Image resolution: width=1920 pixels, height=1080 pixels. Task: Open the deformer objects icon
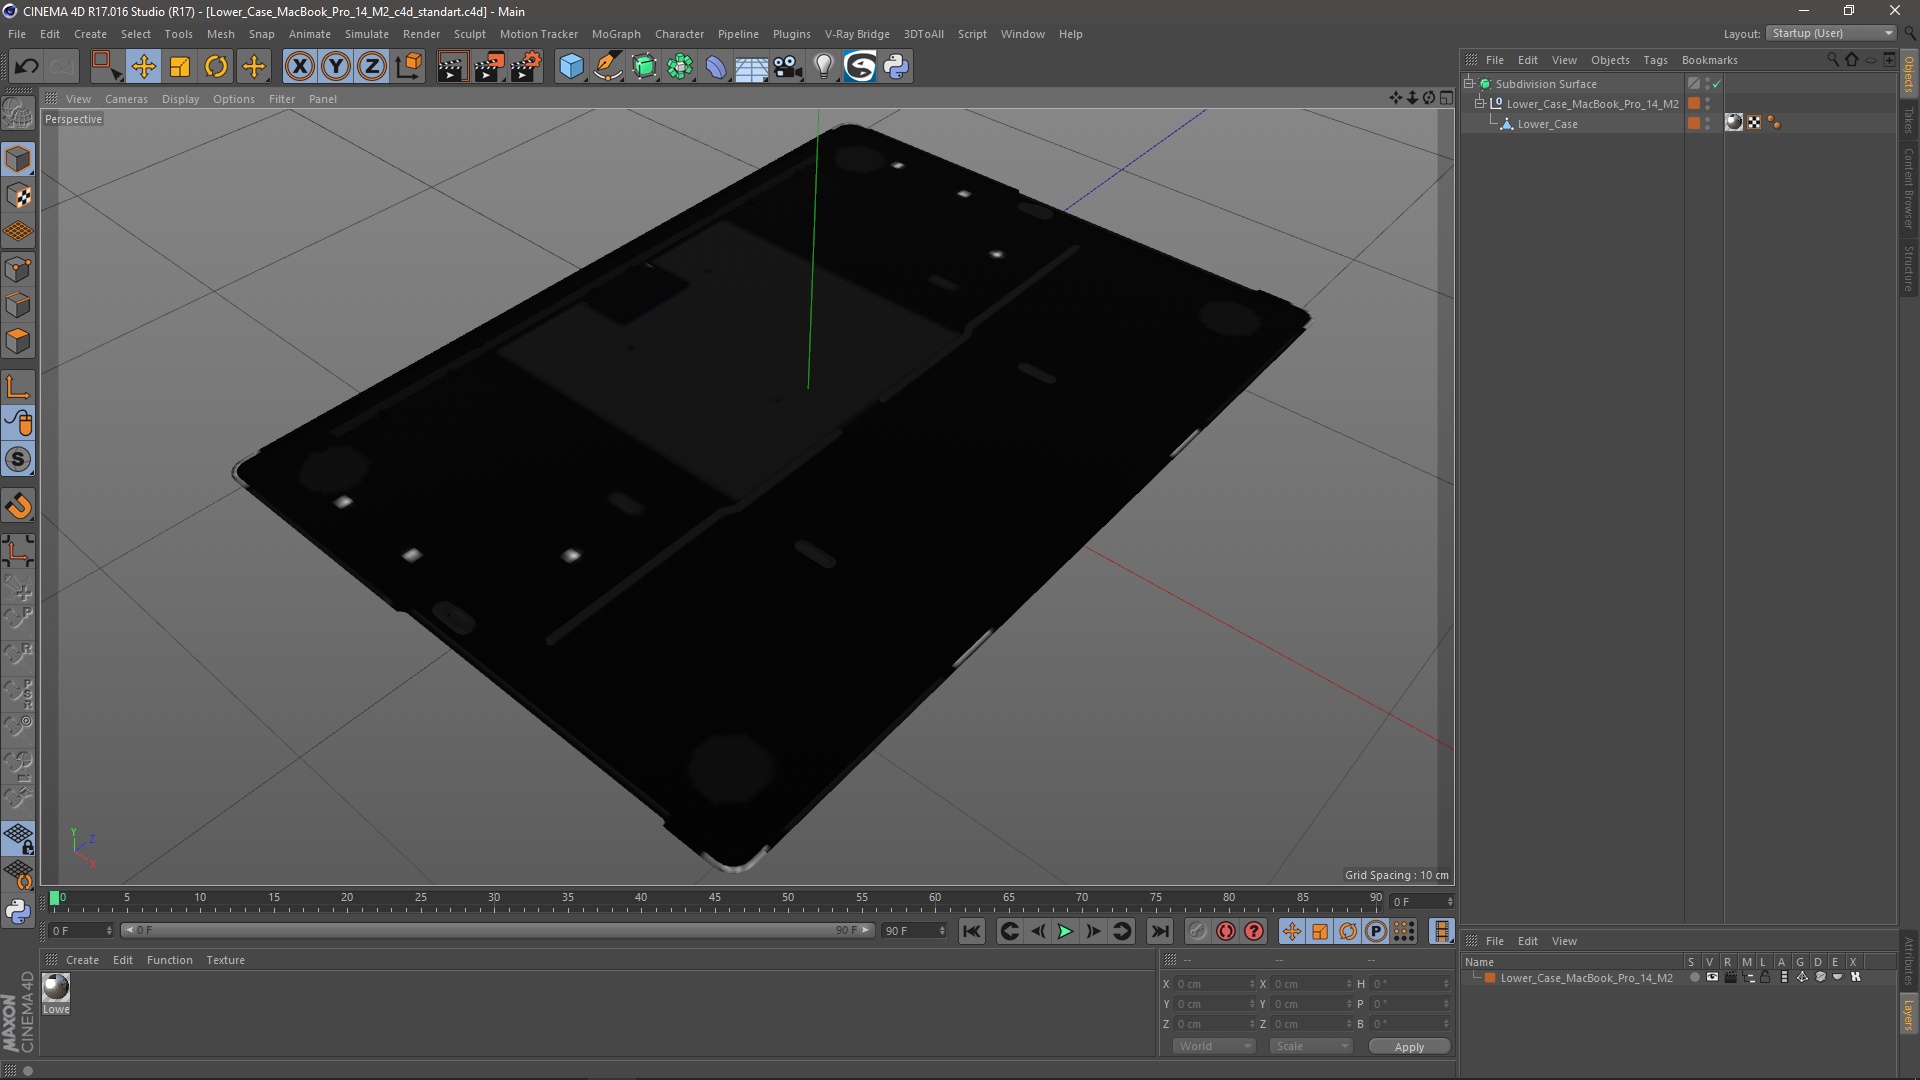(716, 67)
